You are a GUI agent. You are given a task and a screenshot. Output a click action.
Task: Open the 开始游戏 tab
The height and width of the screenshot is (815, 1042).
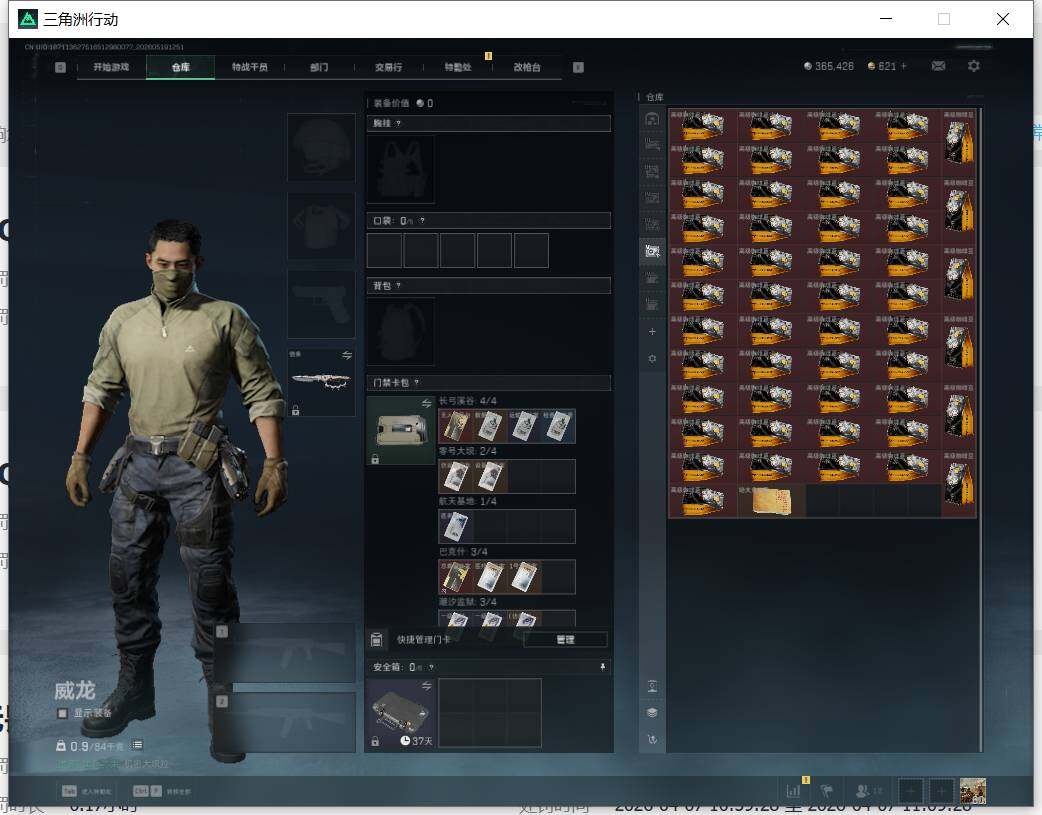coord(111,67)
